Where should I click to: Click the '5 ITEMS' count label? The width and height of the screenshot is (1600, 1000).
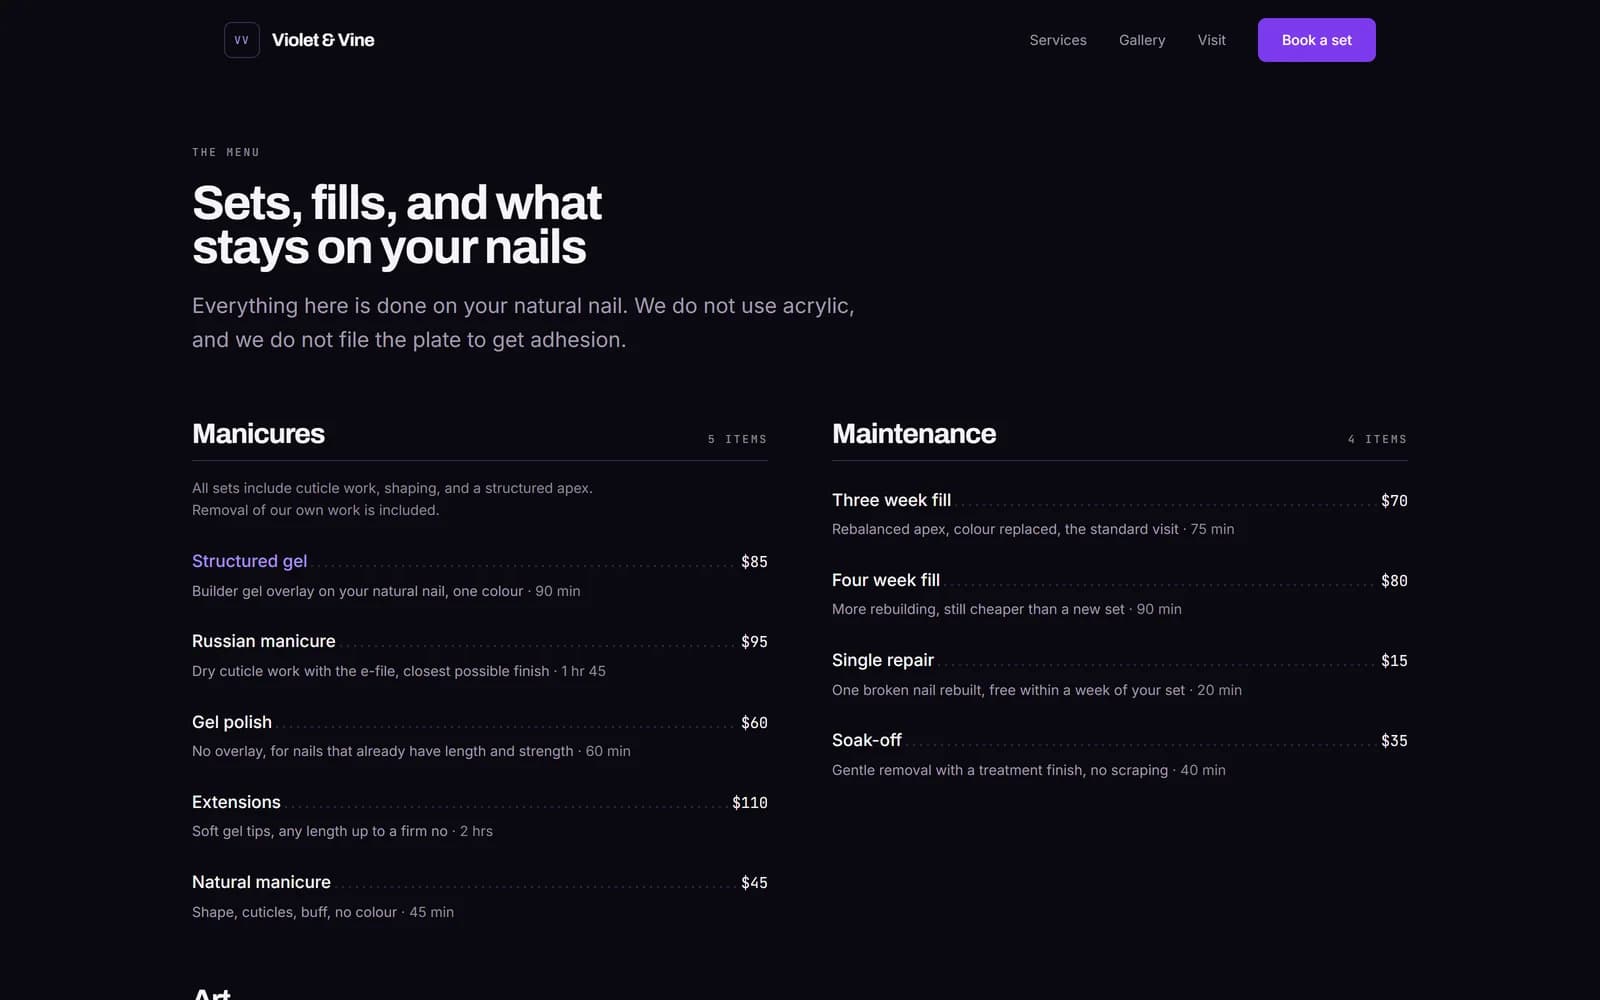tap(737, 439)
